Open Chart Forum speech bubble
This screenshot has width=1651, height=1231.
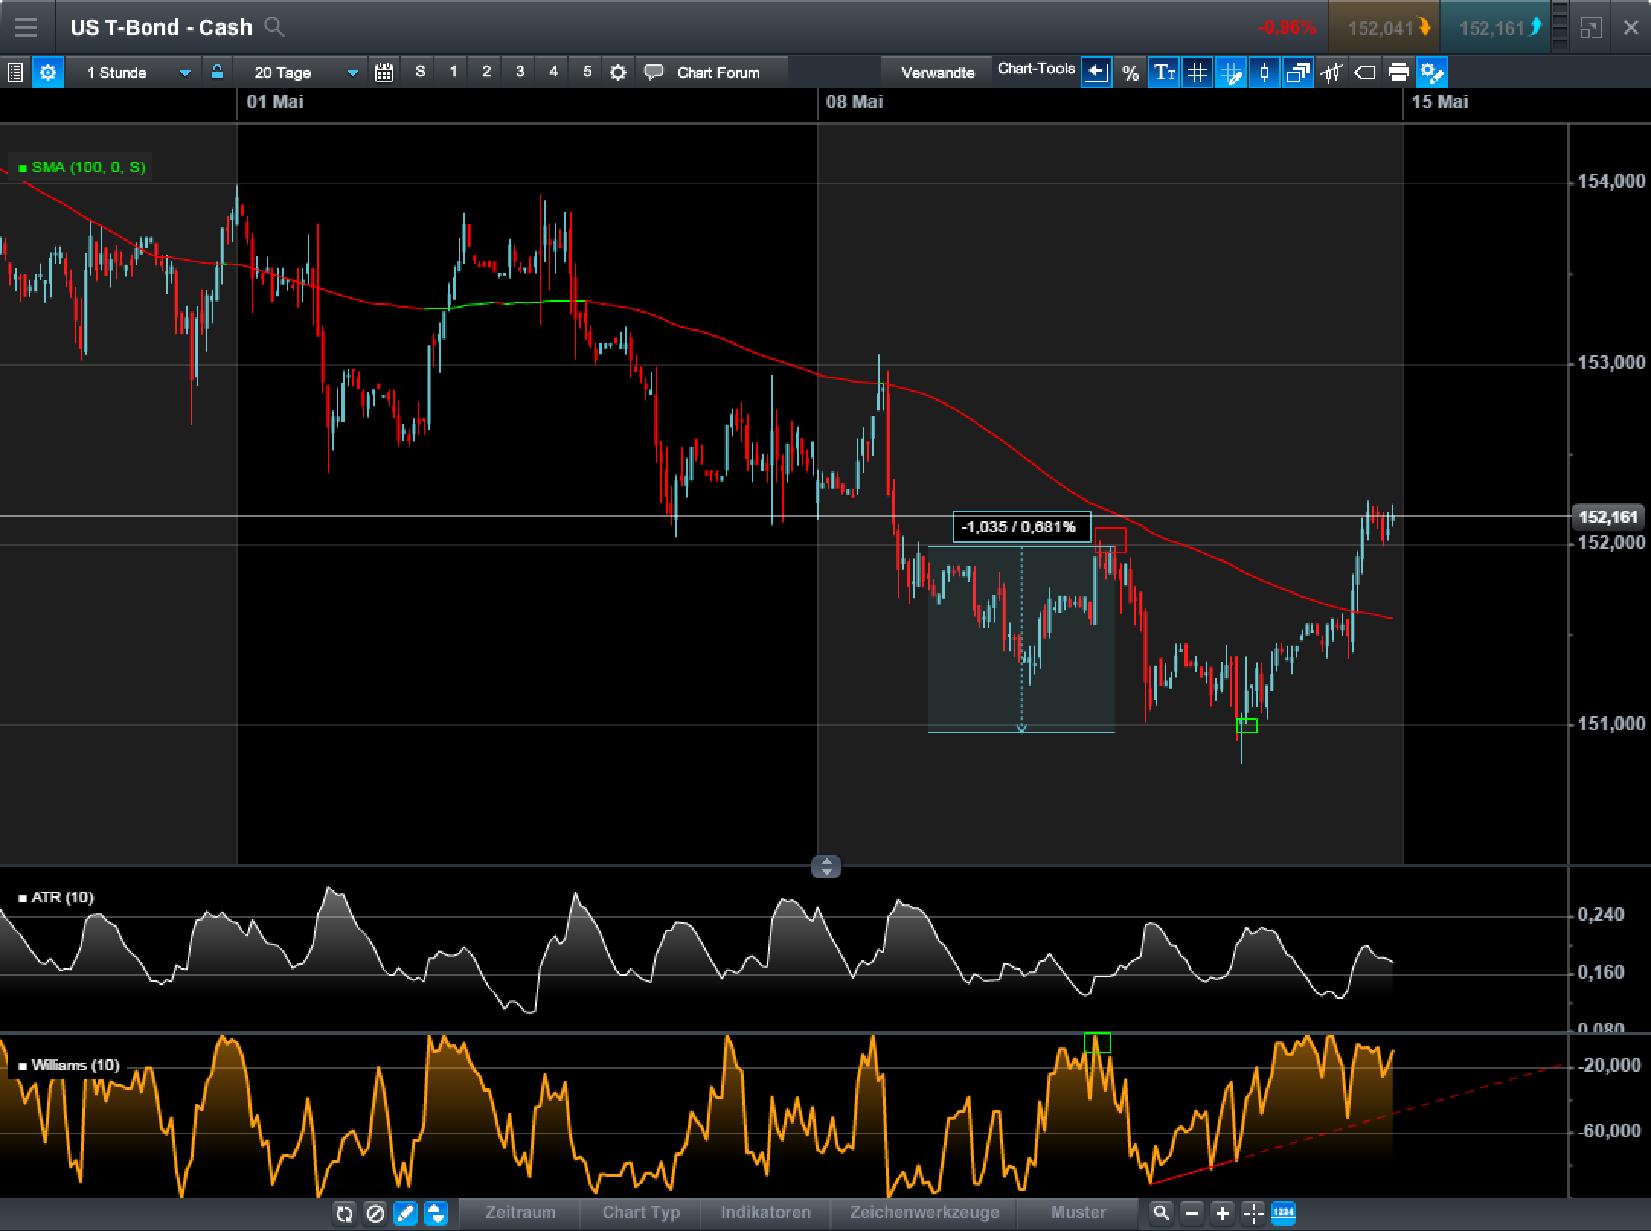(654, 72)
